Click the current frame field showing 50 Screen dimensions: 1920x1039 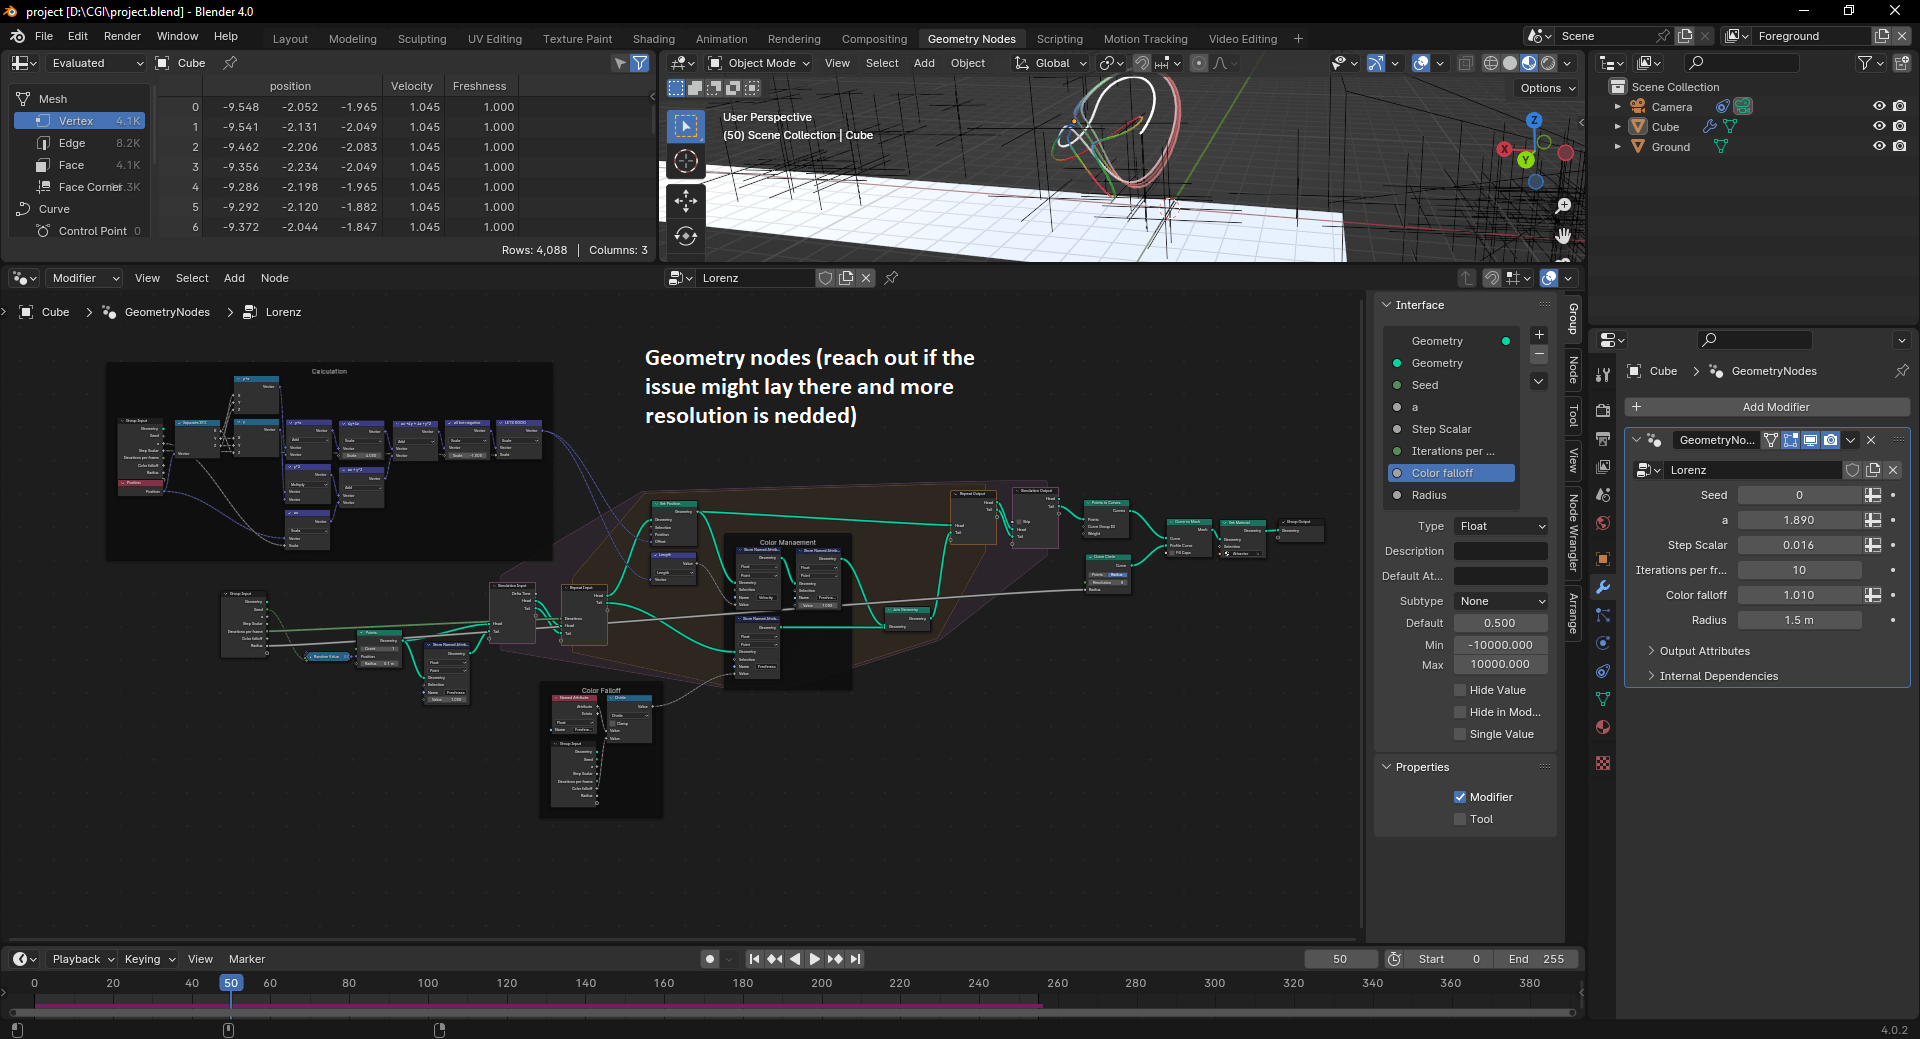[1340, 959]
